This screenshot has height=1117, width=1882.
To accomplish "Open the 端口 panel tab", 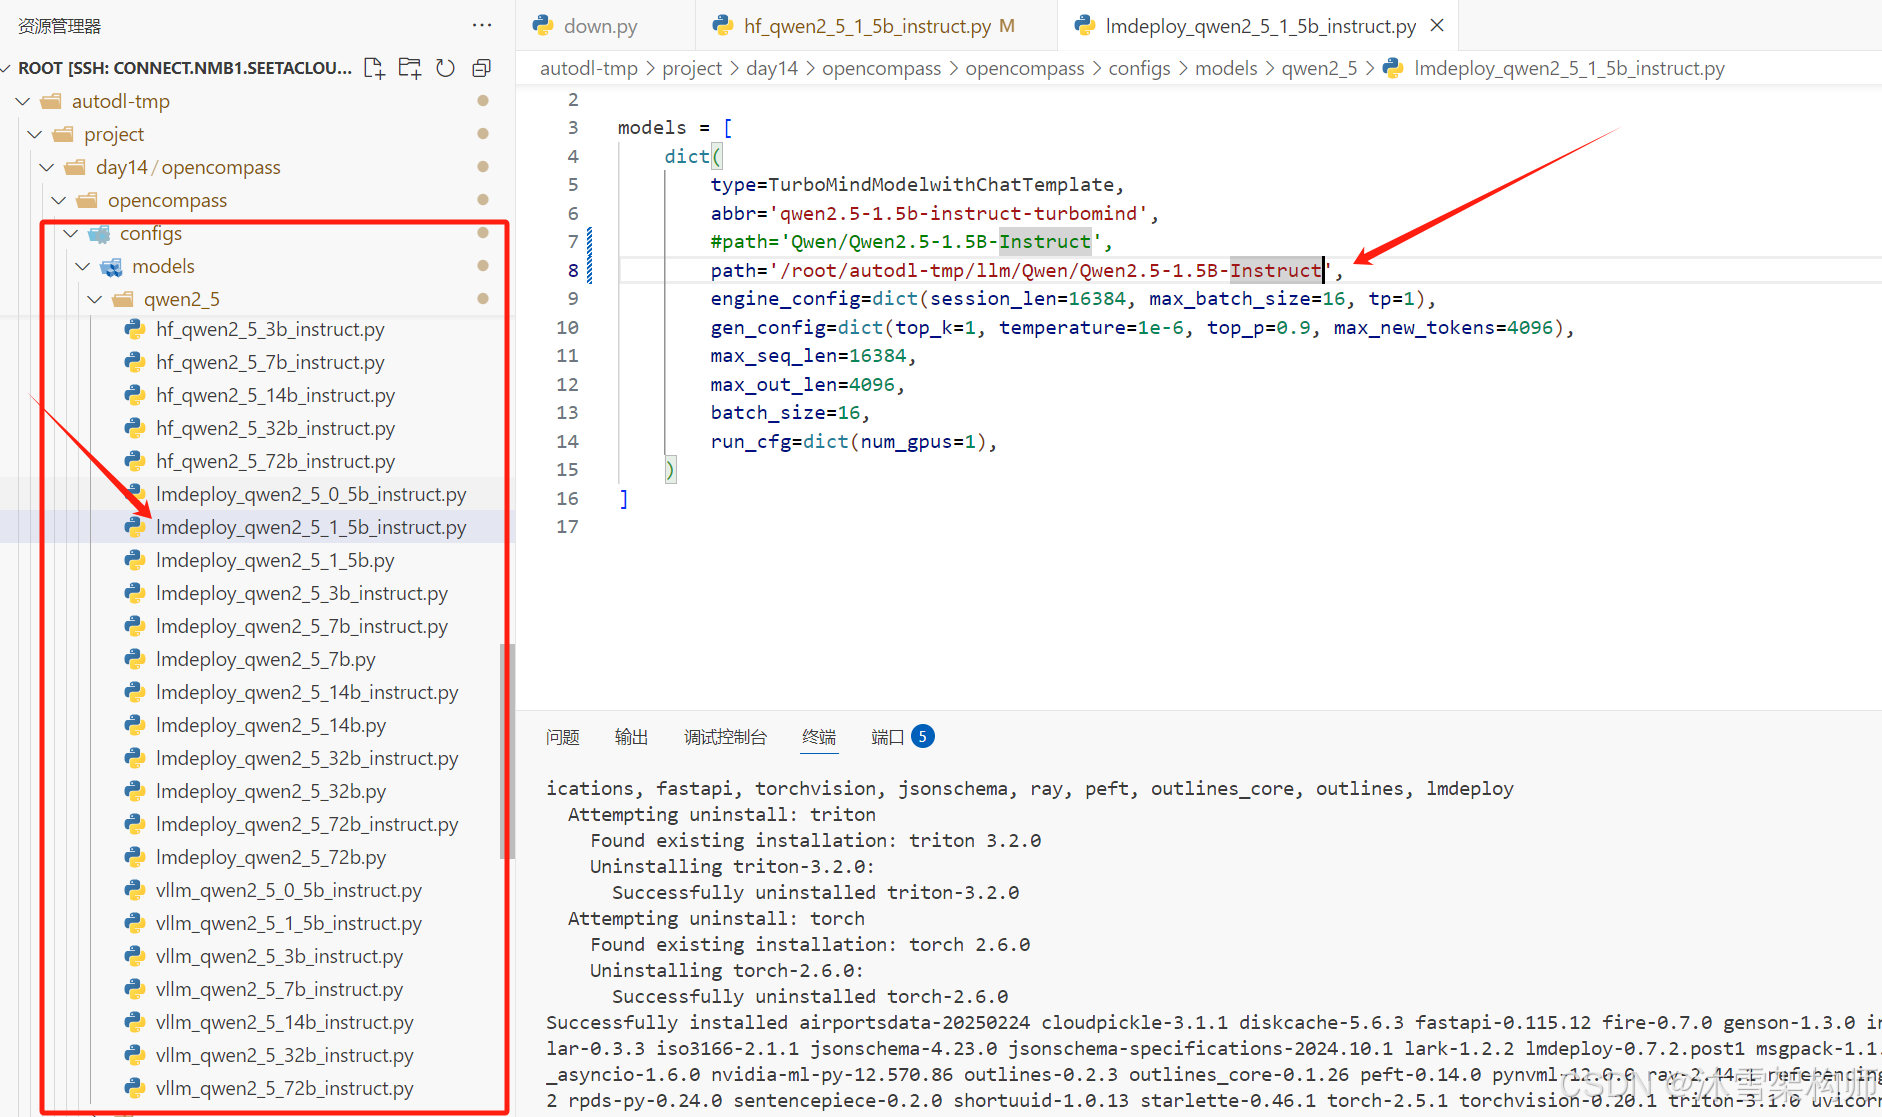I will pyautogui.click(x=887, y=737).
